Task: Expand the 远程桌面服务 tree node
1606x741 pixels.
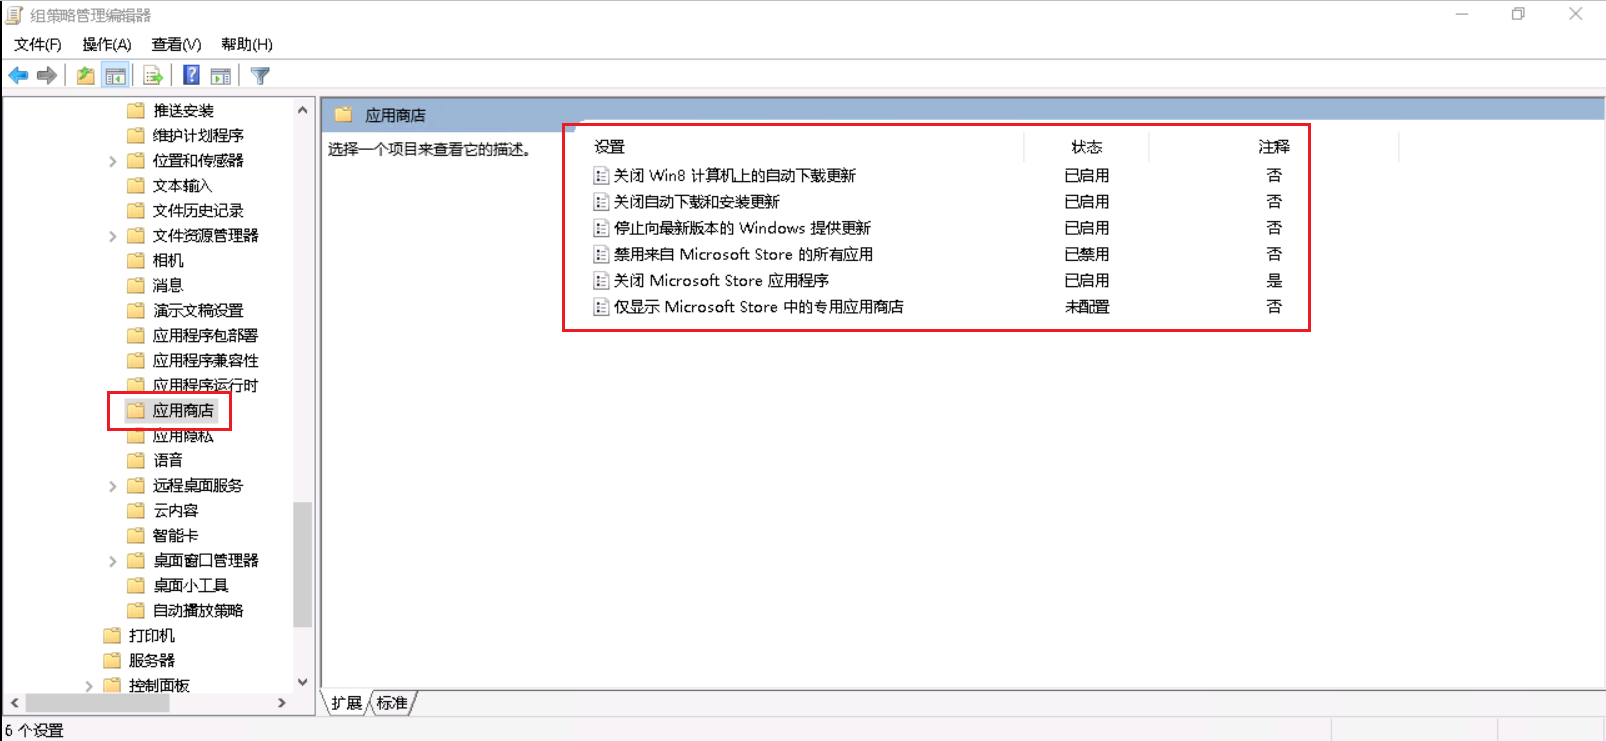Action: pos(112,486)
